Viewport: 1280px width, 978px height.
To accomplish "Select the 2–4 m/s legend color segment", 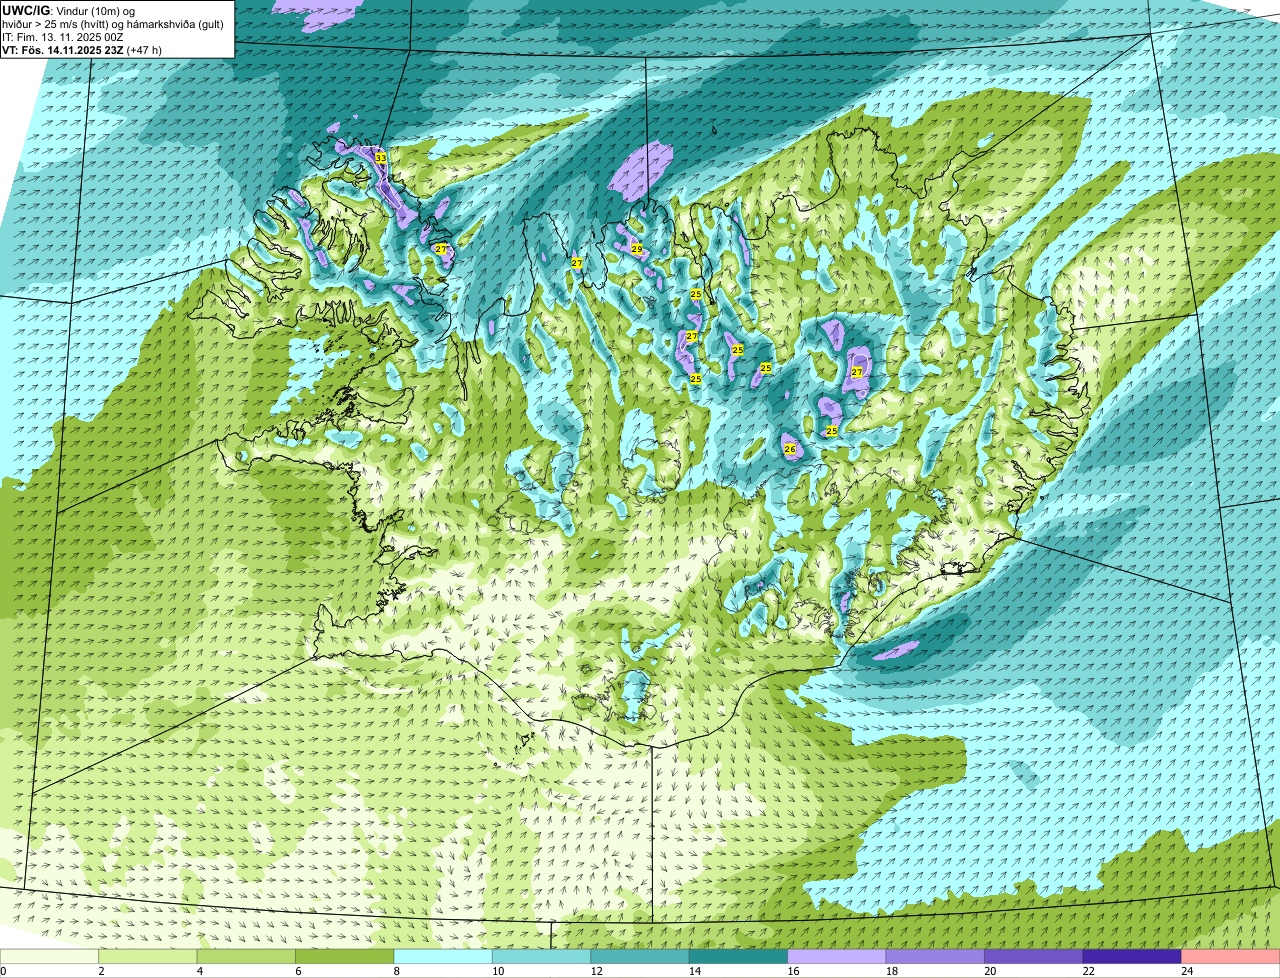I will pyautogui.click(x=148, y=956).
